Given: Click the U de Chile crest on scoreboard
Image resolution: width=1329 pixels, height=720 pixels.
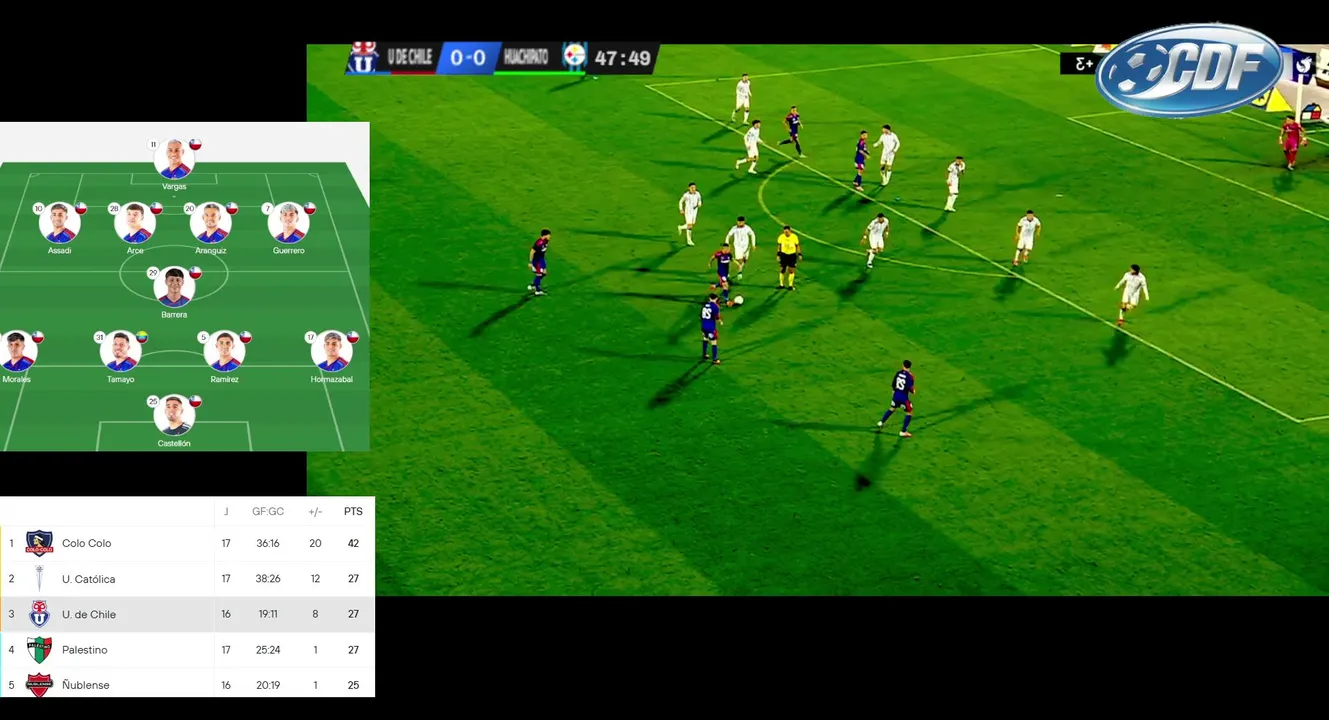Looking at the screenshot, I should [364, 58].
